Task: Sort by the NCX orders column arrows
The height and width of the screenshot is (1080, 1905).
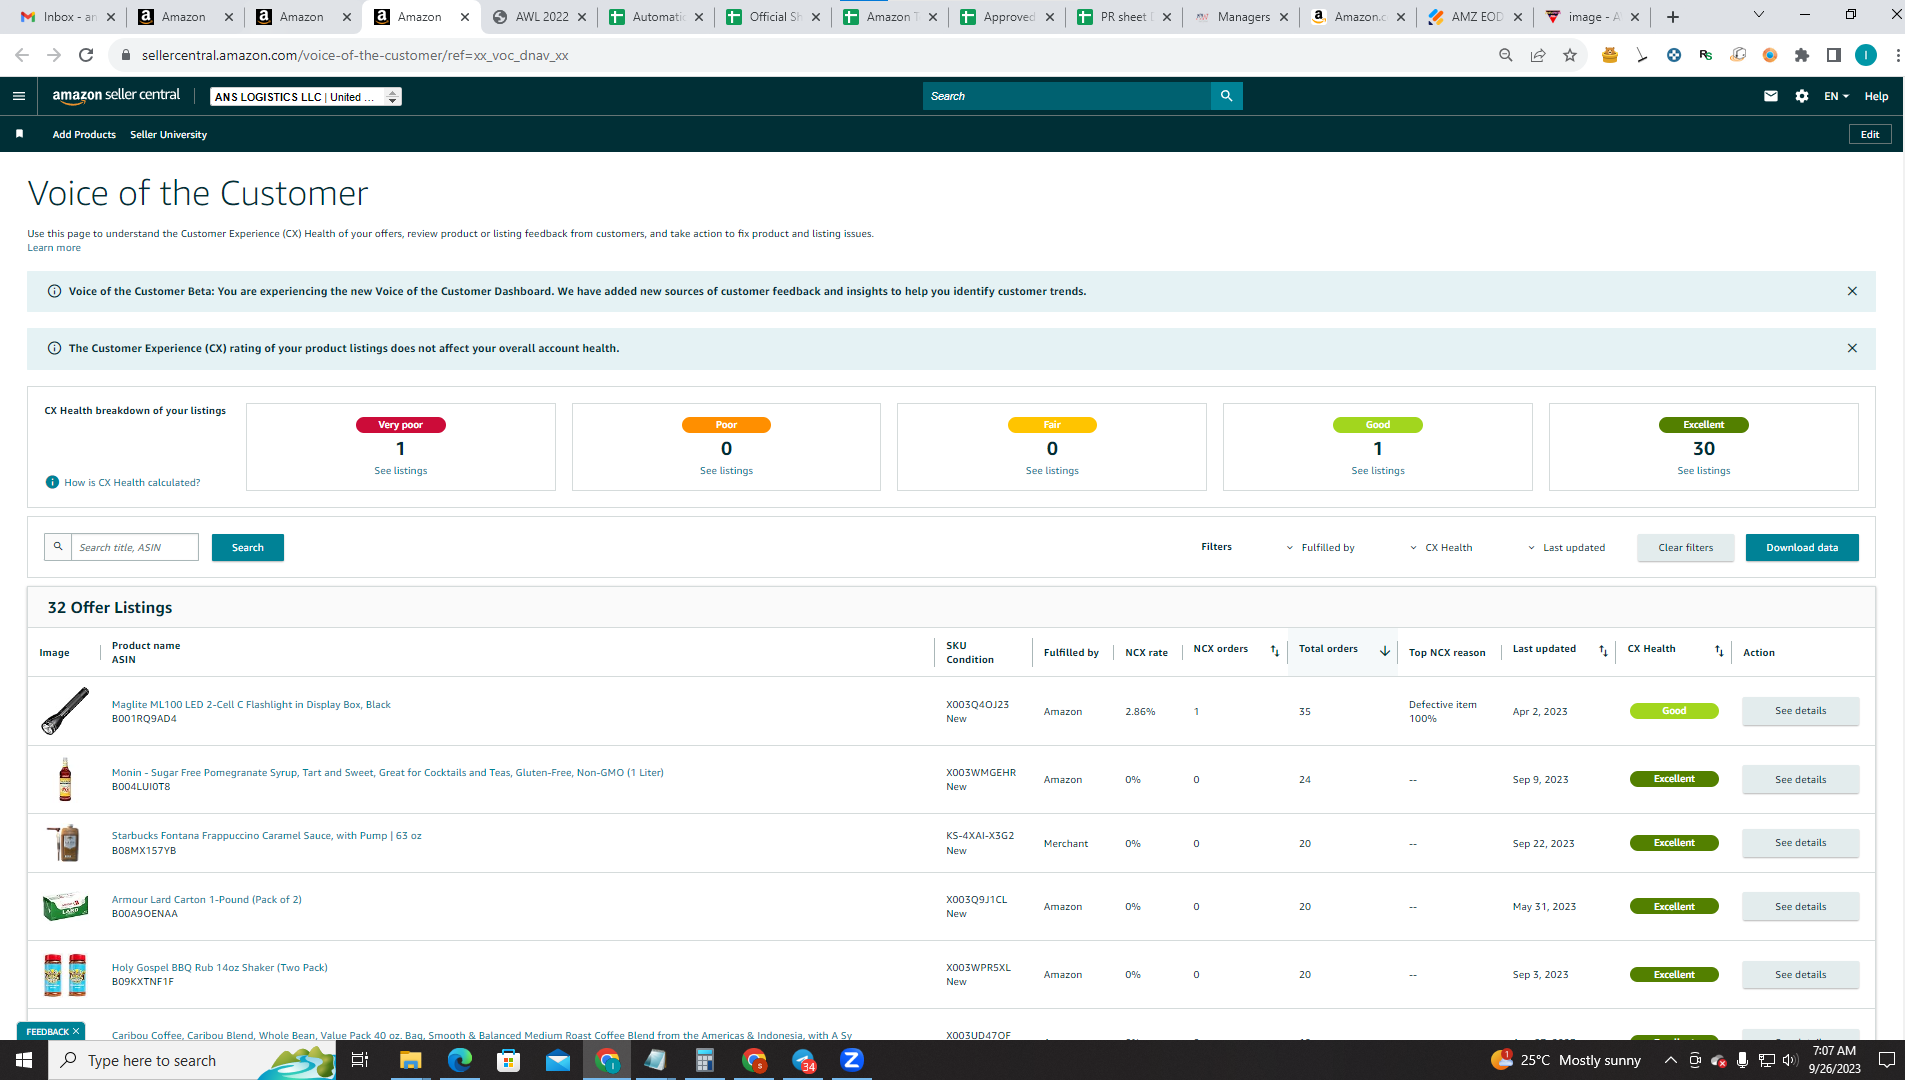Action: click(1275, 651)
